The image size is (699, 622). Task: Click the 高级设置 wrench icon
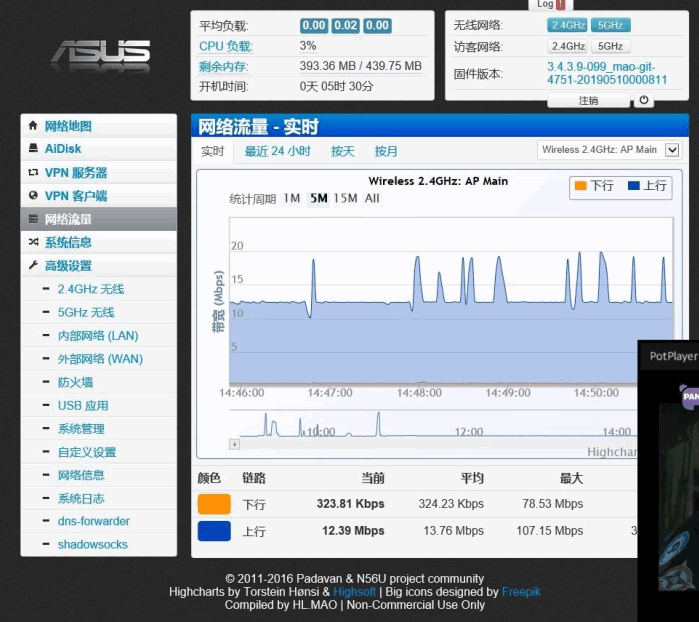(x=33, y=265)
